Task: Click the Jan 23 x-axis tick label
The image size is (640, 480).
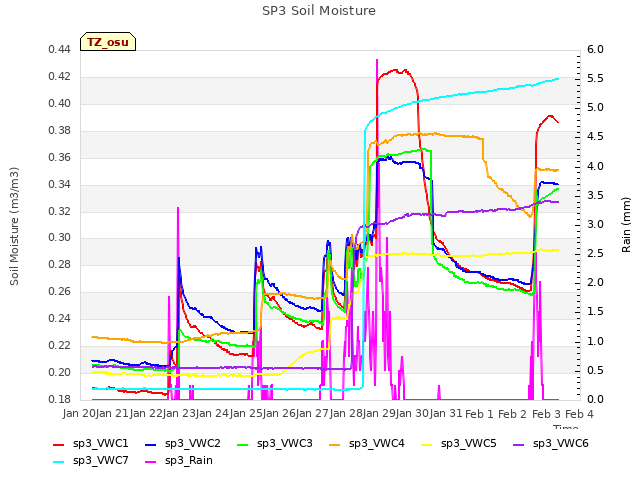Action: [x=180, y=414]
